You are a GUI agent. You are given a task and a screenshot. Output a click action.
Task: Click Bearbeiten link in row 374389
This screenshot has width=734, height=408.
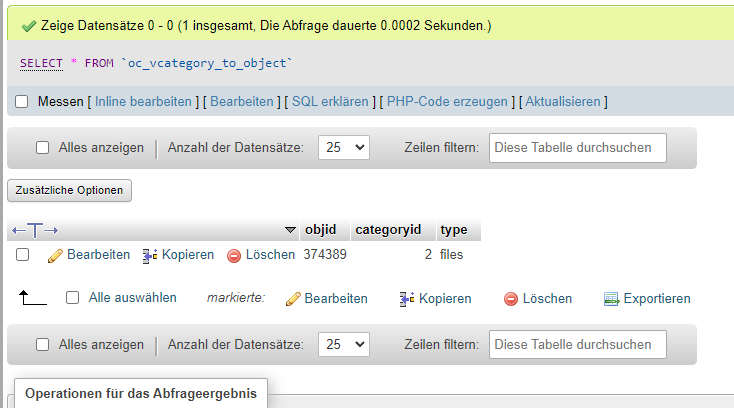tap(98, 255)
